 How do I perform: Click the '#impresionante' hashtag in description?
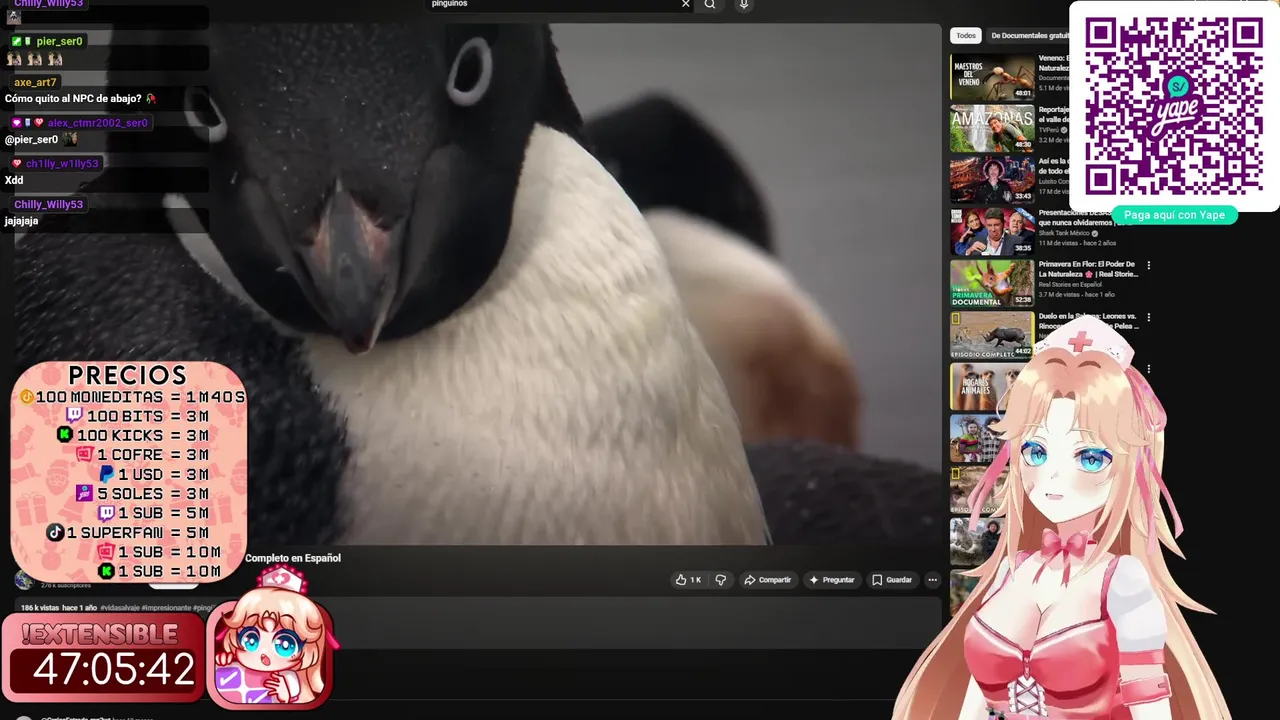tap(166, 608)
